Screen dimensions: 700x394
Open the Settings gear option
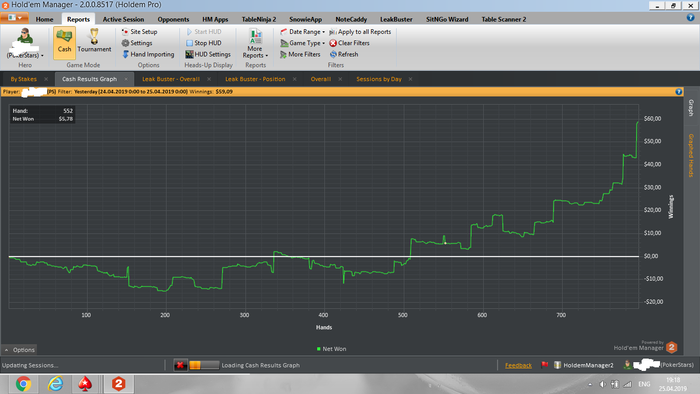click(x=137, y=43)
